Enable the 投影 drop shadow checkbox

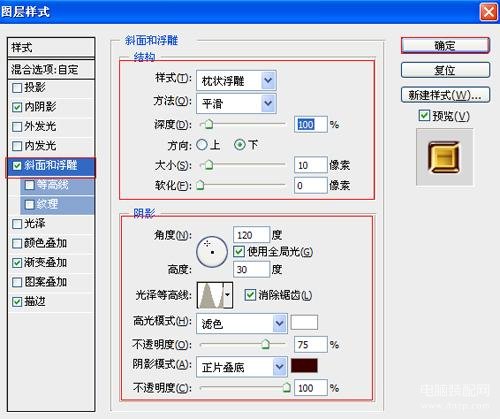(x=17, y=88)
